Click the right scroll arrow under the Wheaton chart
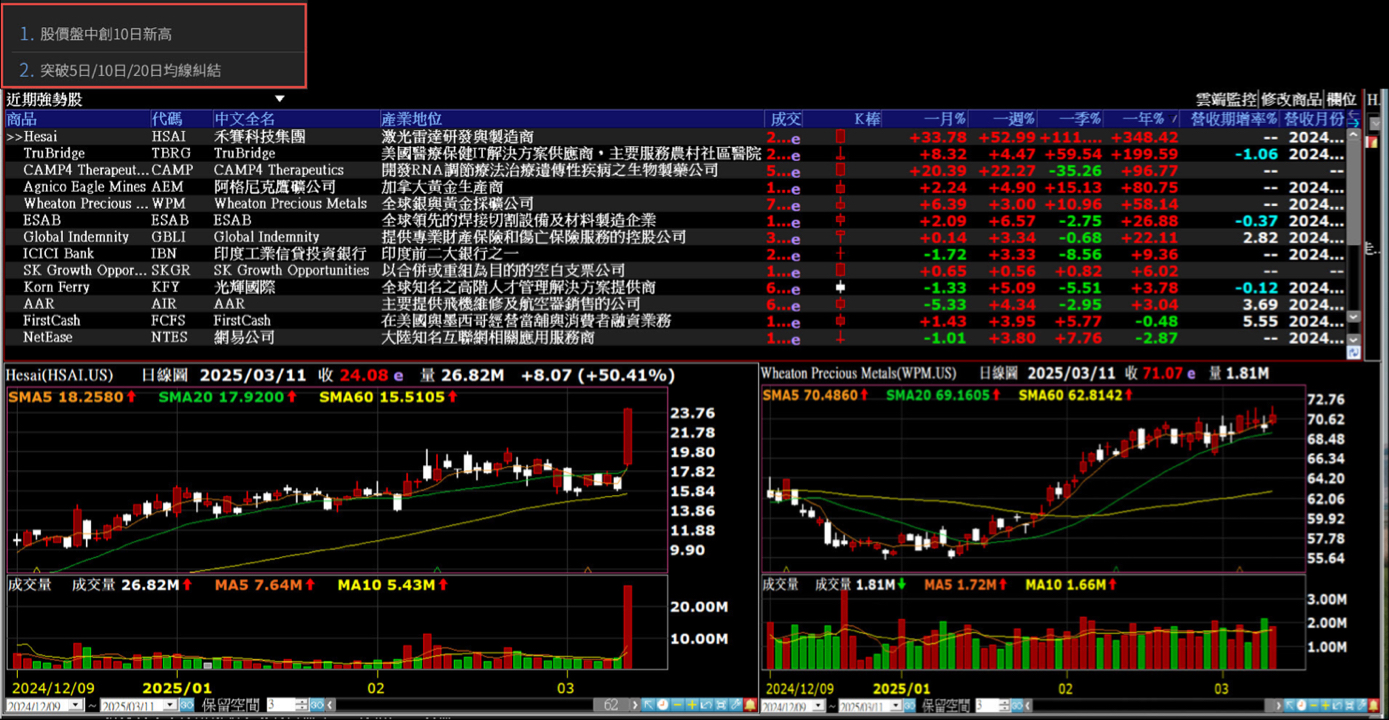This screenshot has width=1389, height=720. coord(1279,705)
